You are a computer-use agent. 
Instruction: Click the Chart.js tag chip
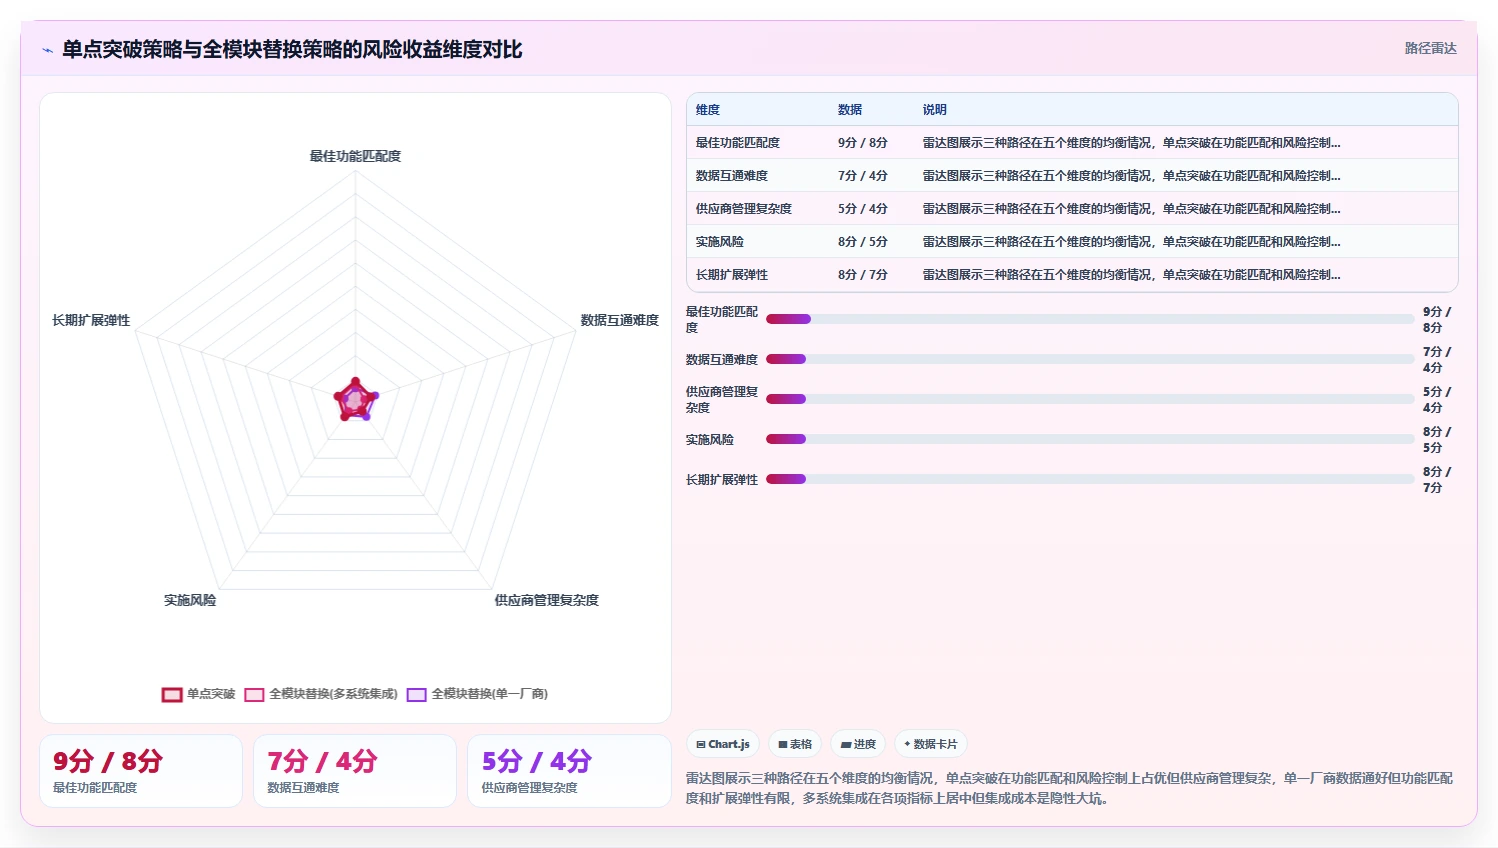click(x=723, y=744)
